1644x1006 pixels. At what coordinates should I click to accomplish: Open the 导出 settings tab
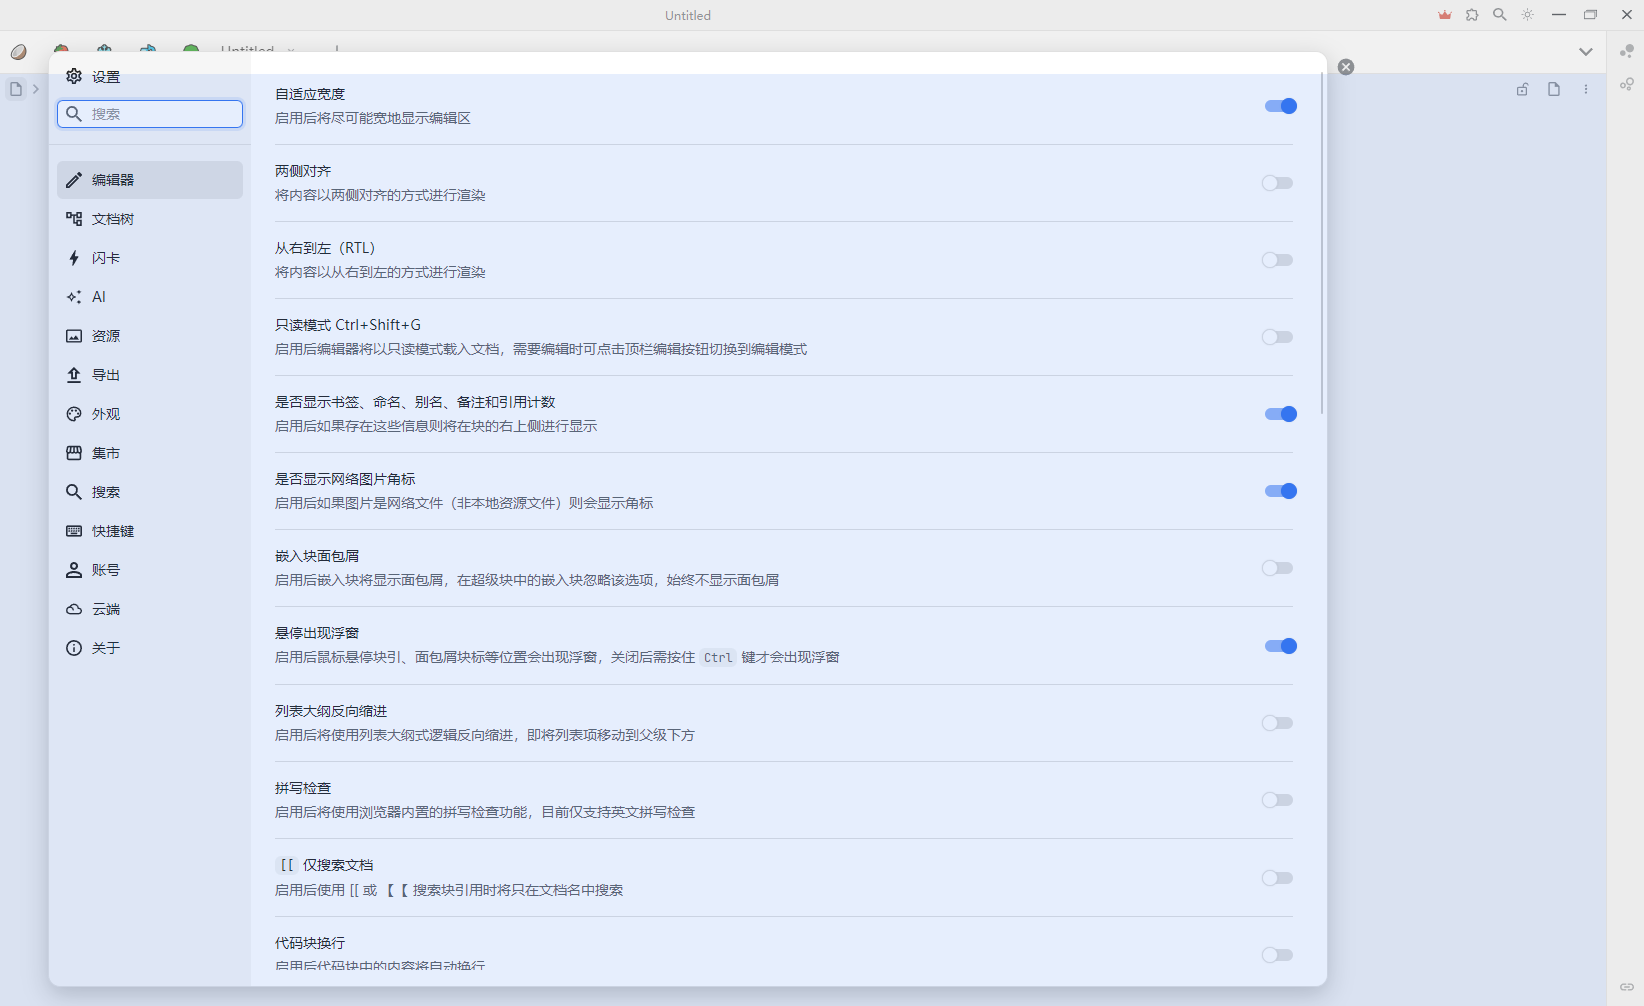(150, 375)
